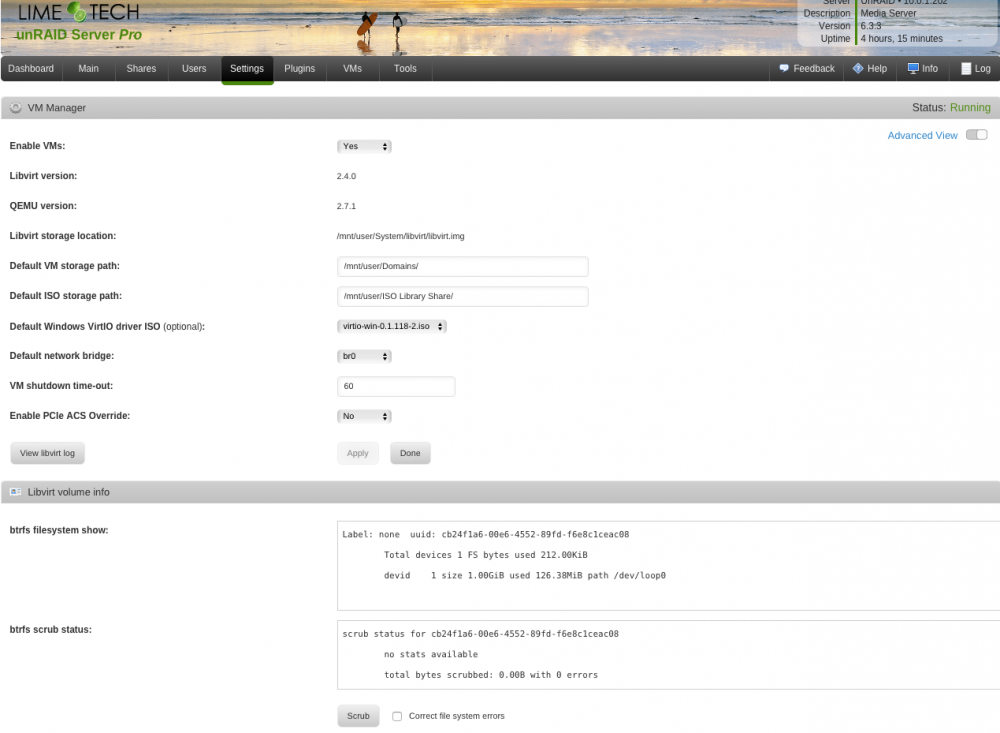This screenshot has width=1000, height=733.
Task: Switch to the VMs tab
Action: point(353,68)
